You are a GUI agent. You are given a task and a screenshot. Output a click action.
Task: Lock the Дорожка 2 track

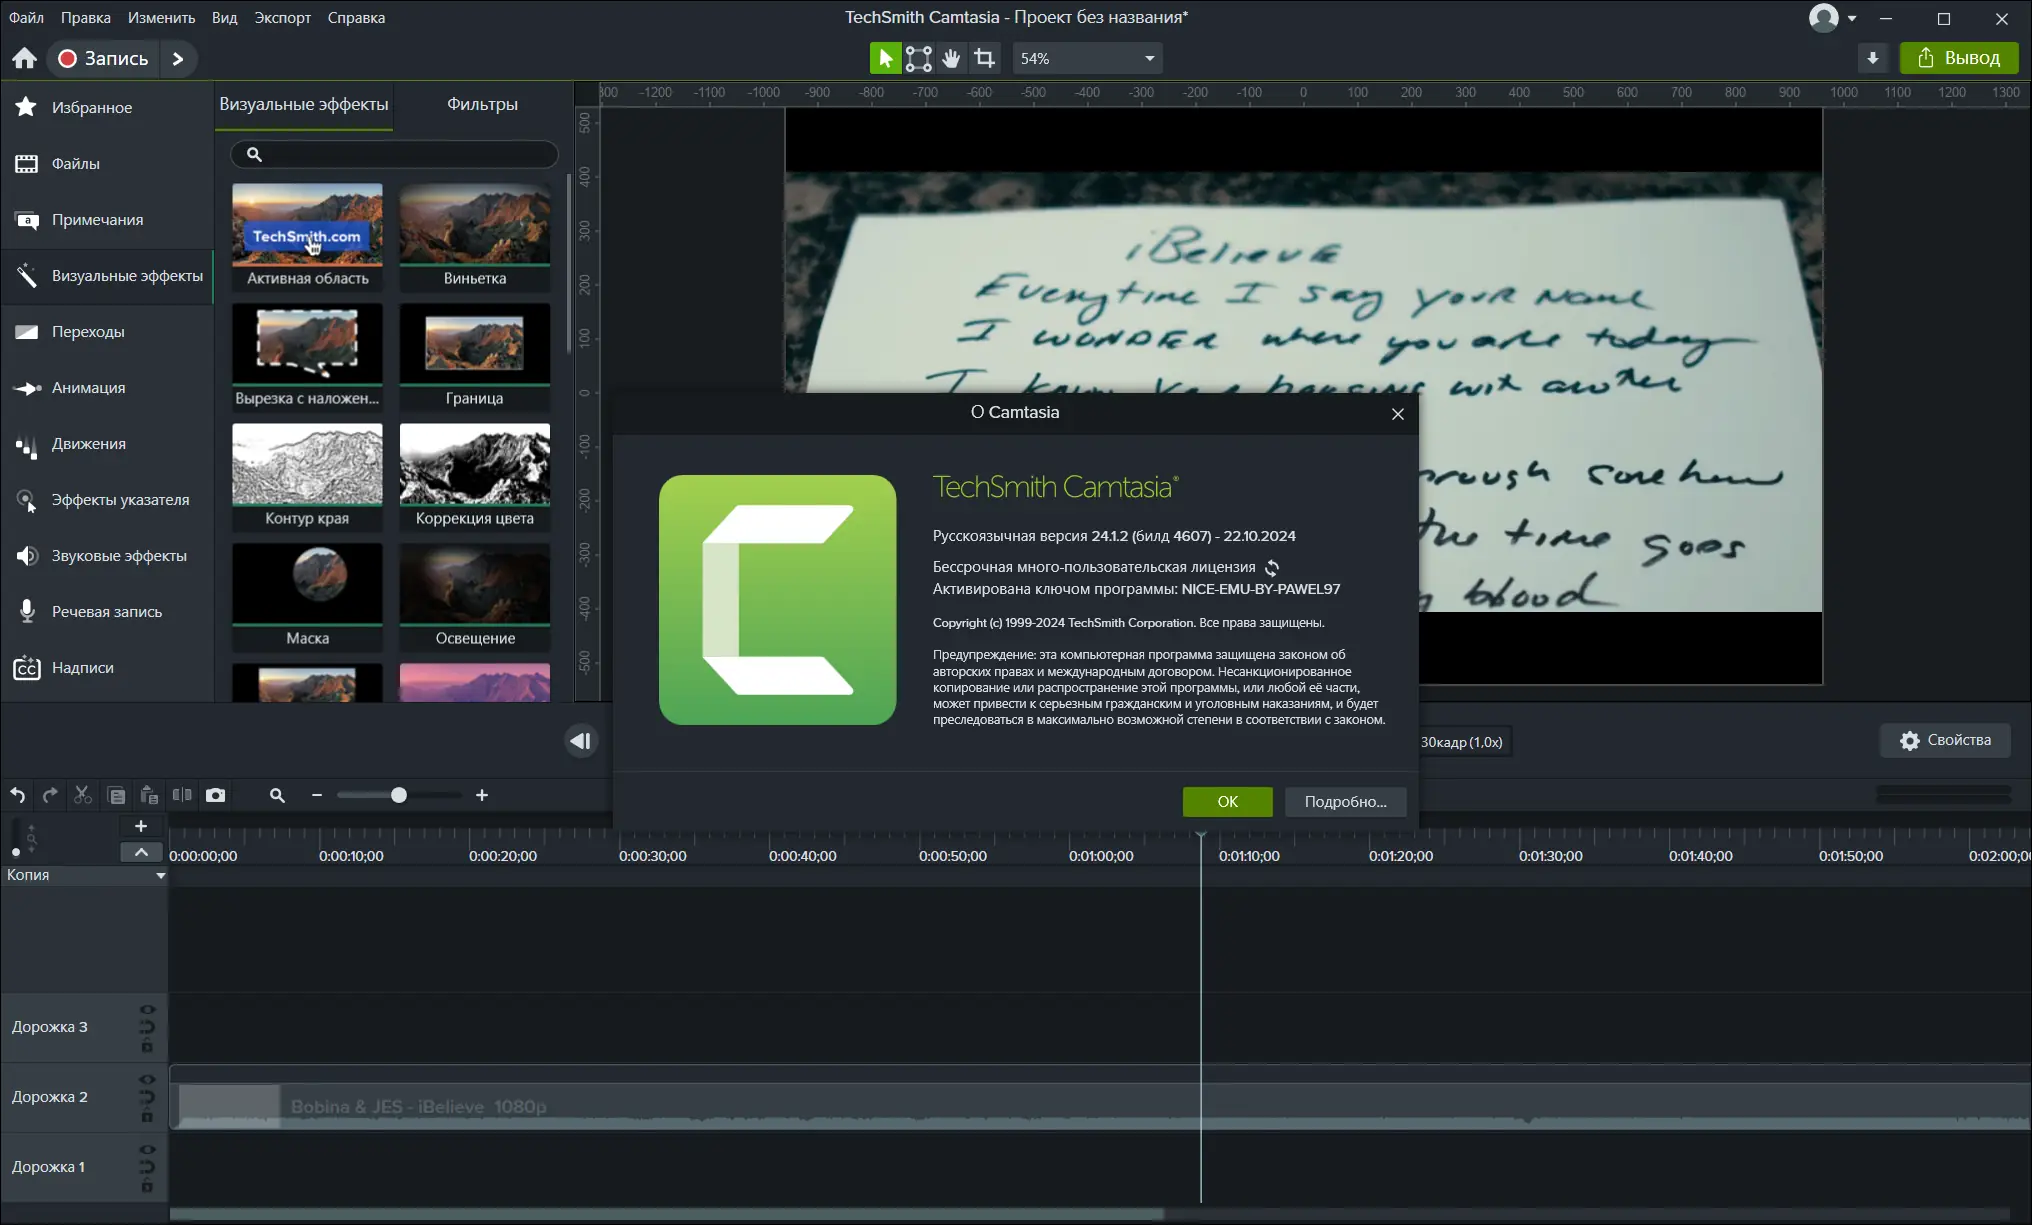coord(147,1116)
